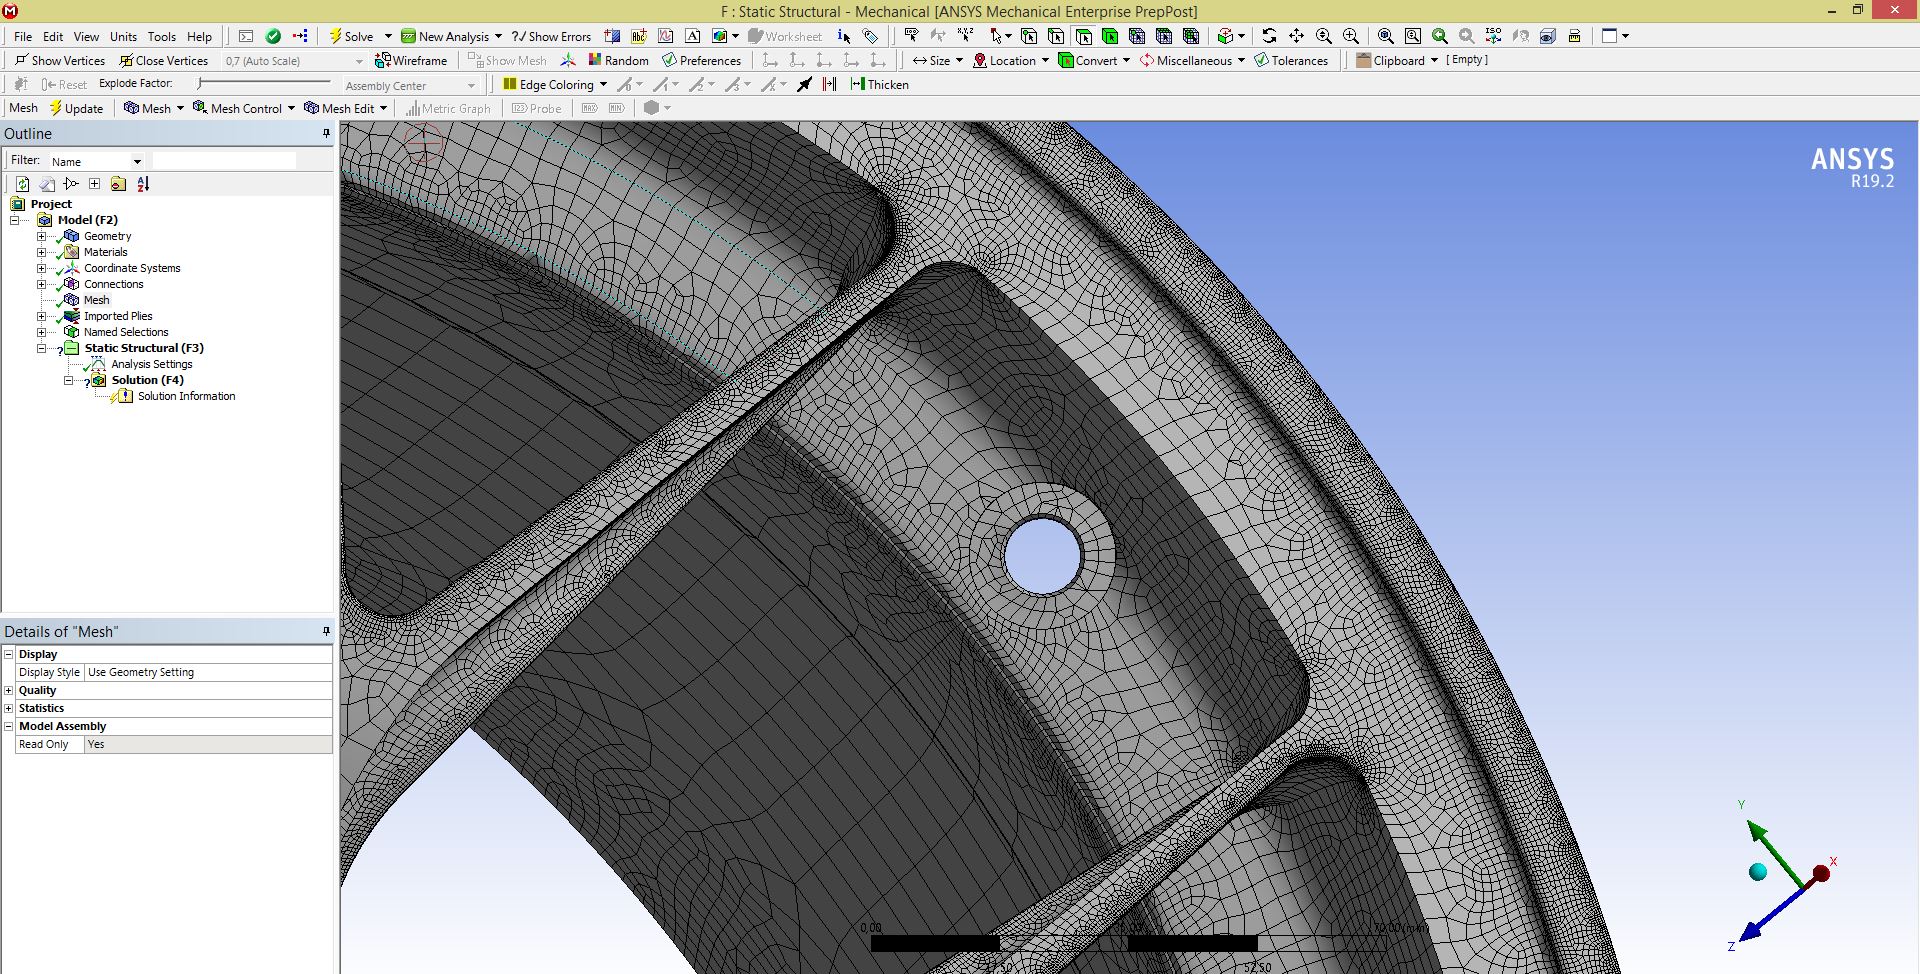Toggle Close Vertices option

(x=163, y=60)
